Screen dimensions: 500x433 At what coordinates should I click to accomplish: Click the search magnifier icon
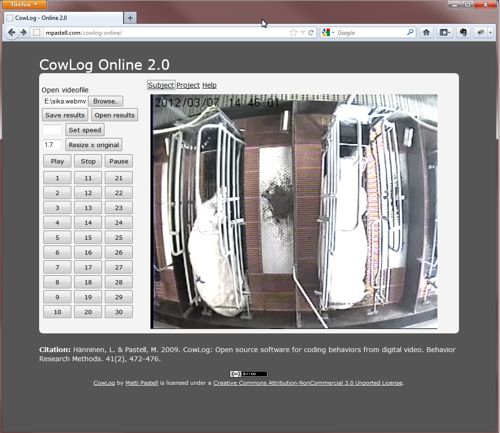tap(410, 32)
